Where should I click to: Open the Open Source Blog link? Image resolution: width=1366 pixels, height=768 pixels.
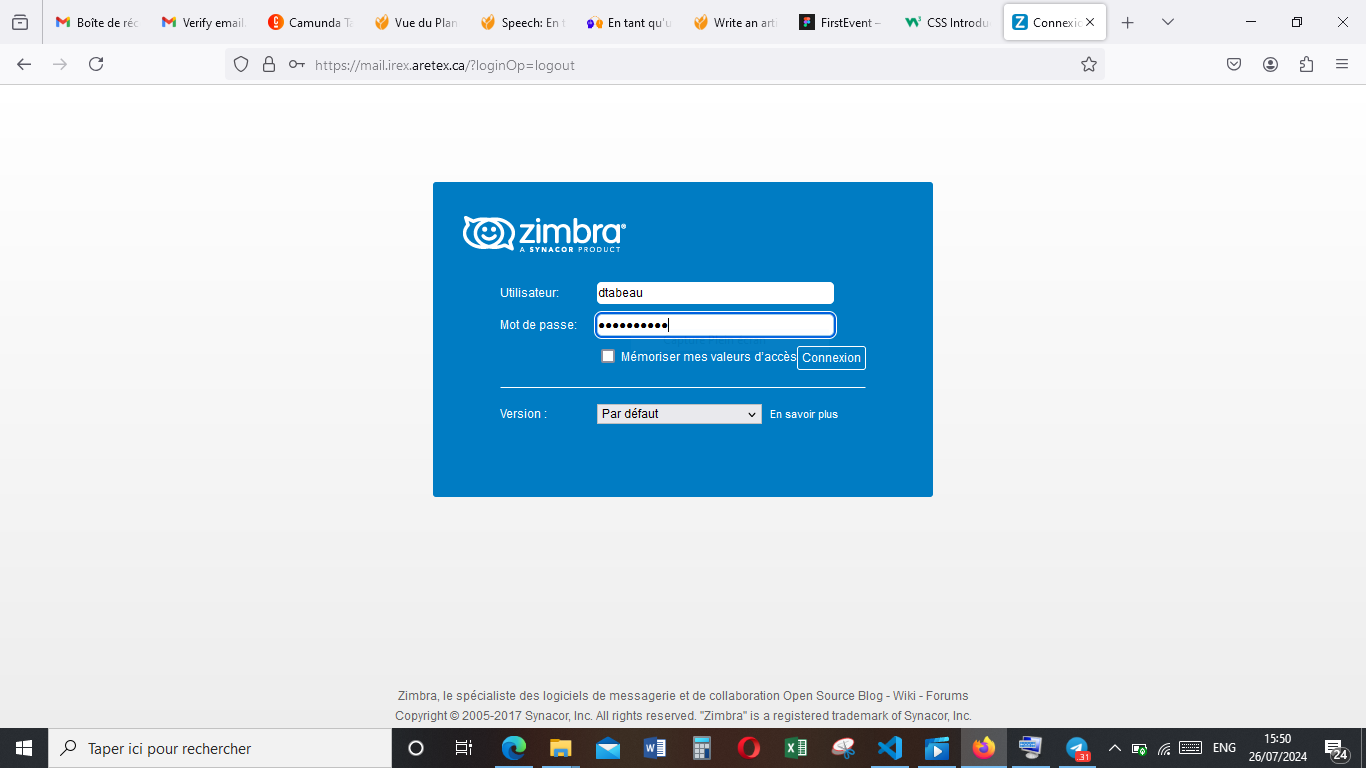pos(833,696)
